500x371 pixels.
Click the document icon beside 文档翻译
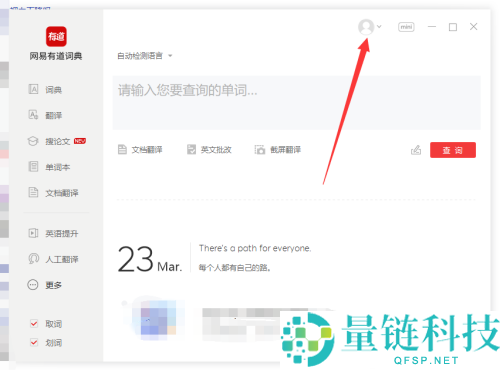(122, 149)
